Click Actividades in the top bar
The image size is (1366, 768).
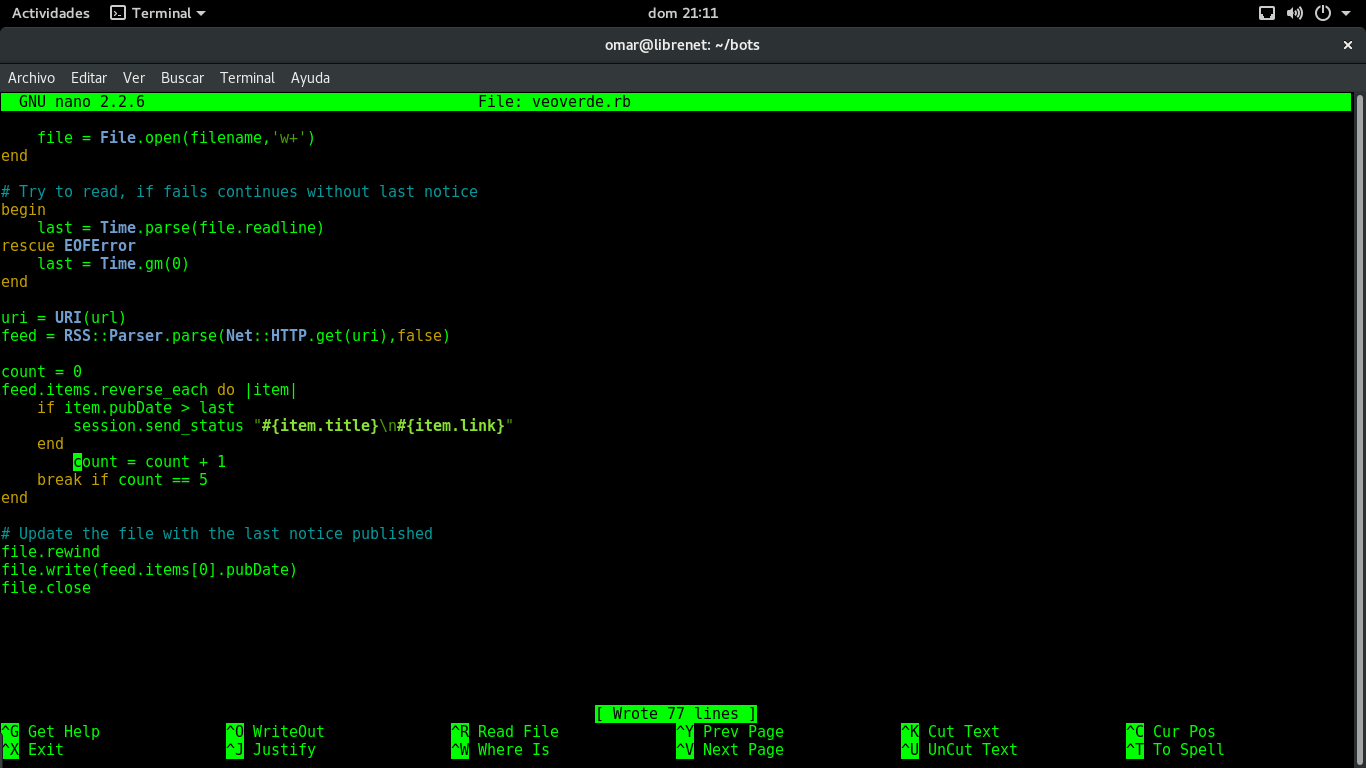click(x=51, y=13)
